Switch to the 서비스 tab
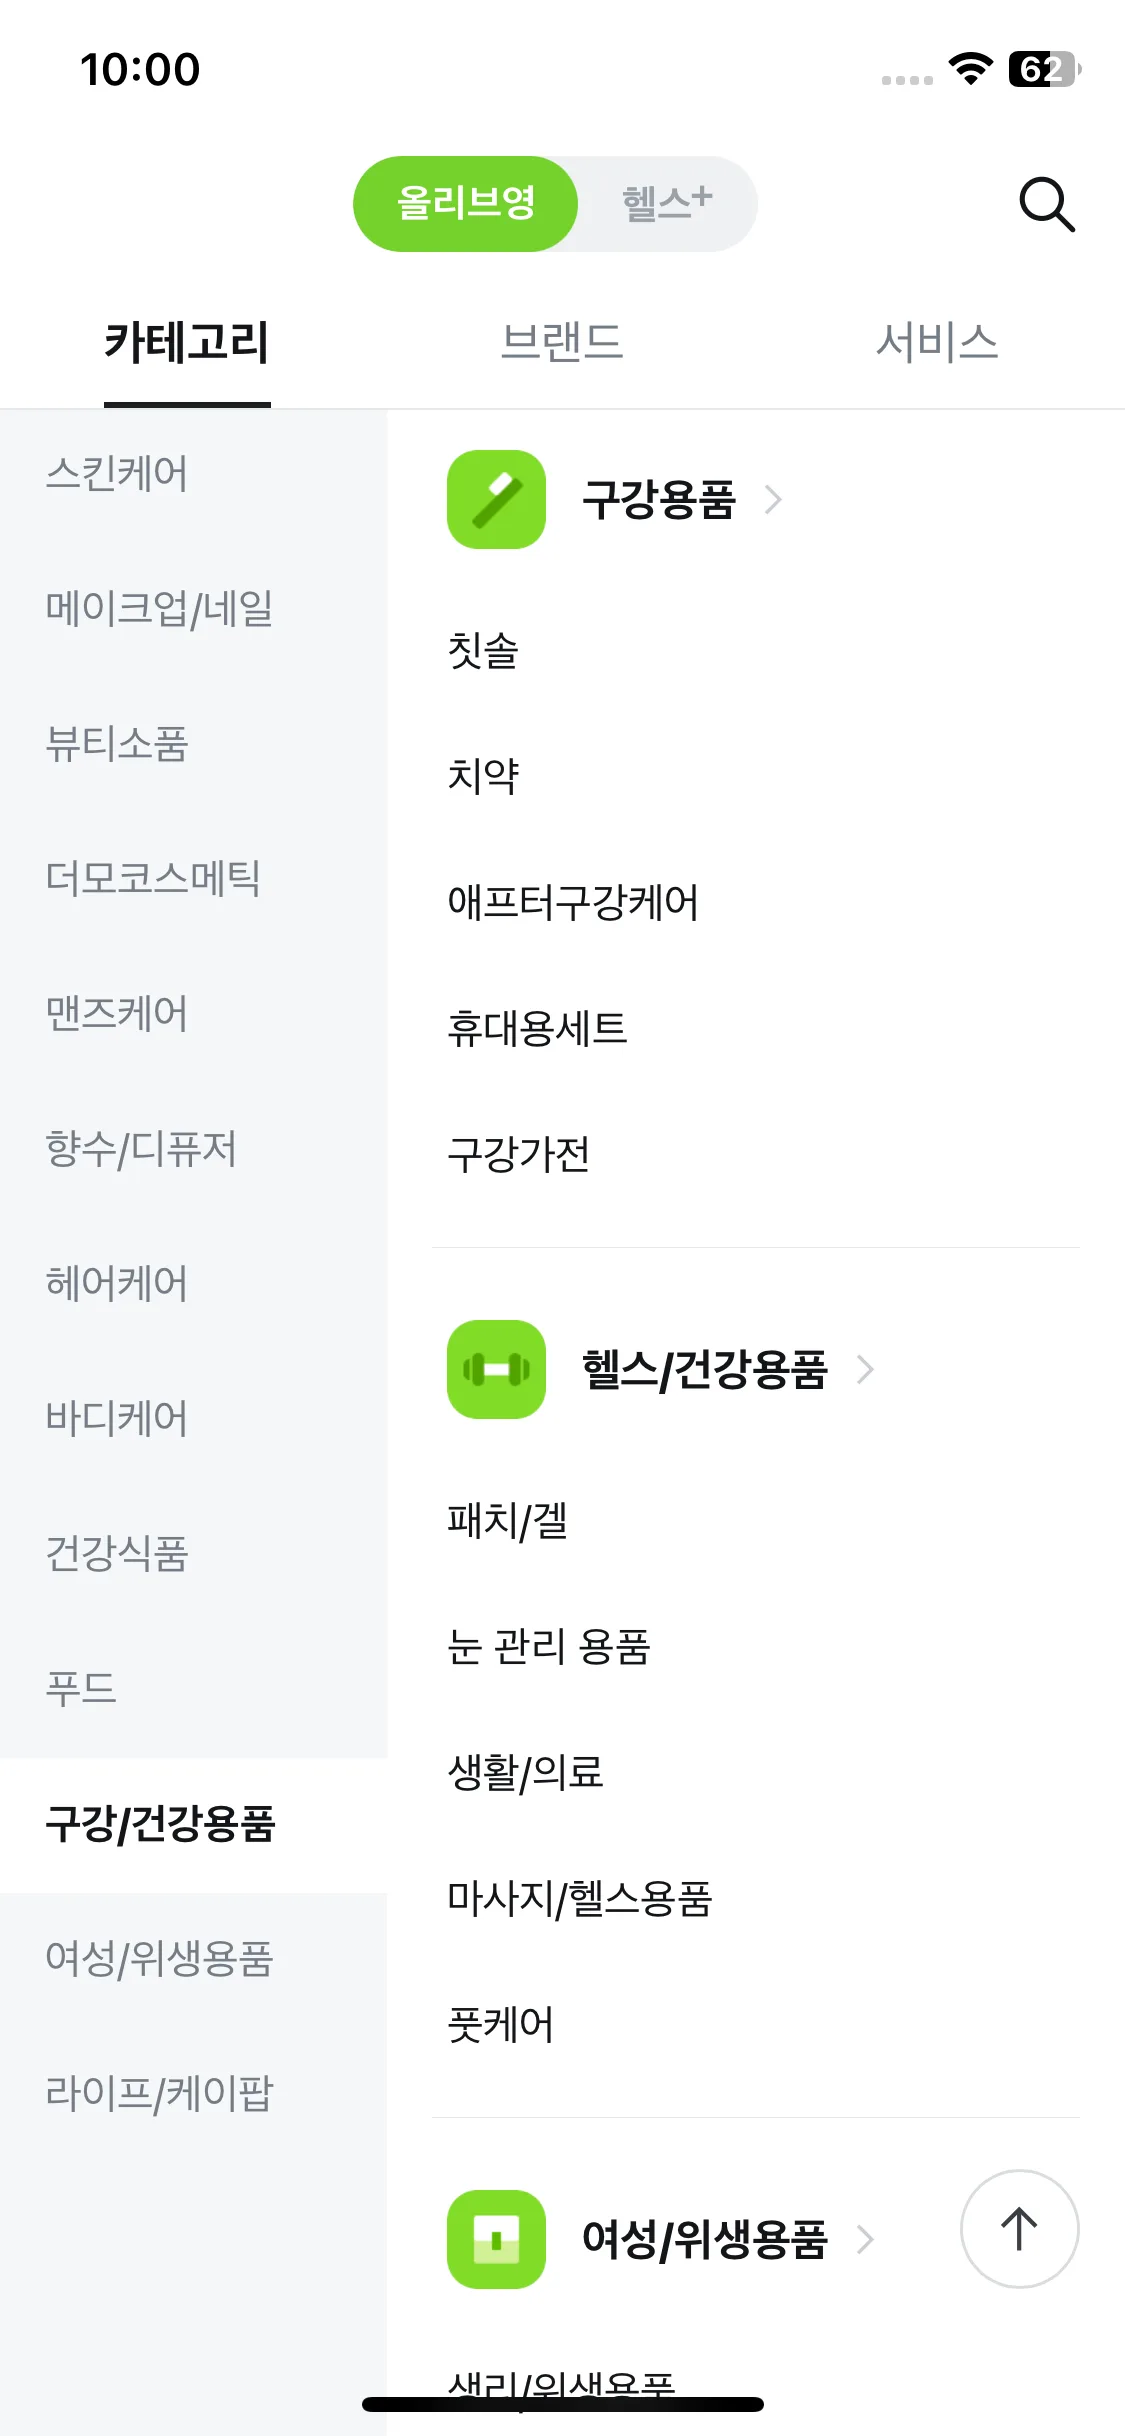Screen dimensions: 1125x2436 [x=937, y=342]
